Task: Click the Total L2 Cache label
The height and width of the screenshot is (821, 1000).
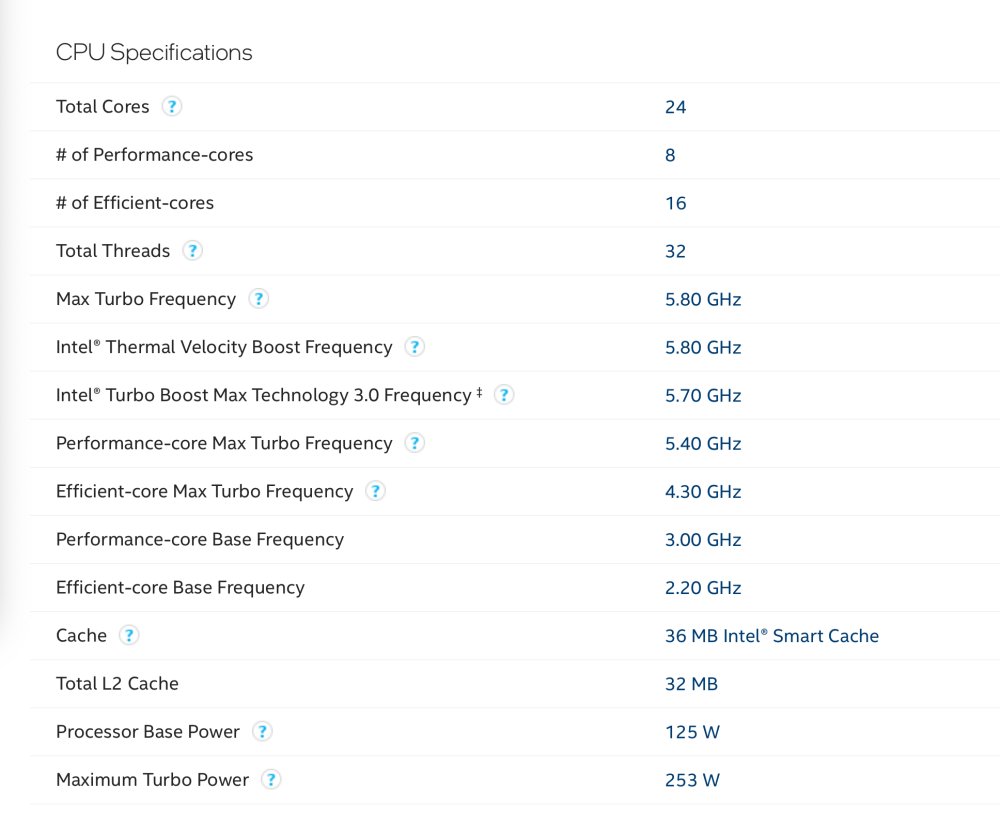Action: coord(117,683)
